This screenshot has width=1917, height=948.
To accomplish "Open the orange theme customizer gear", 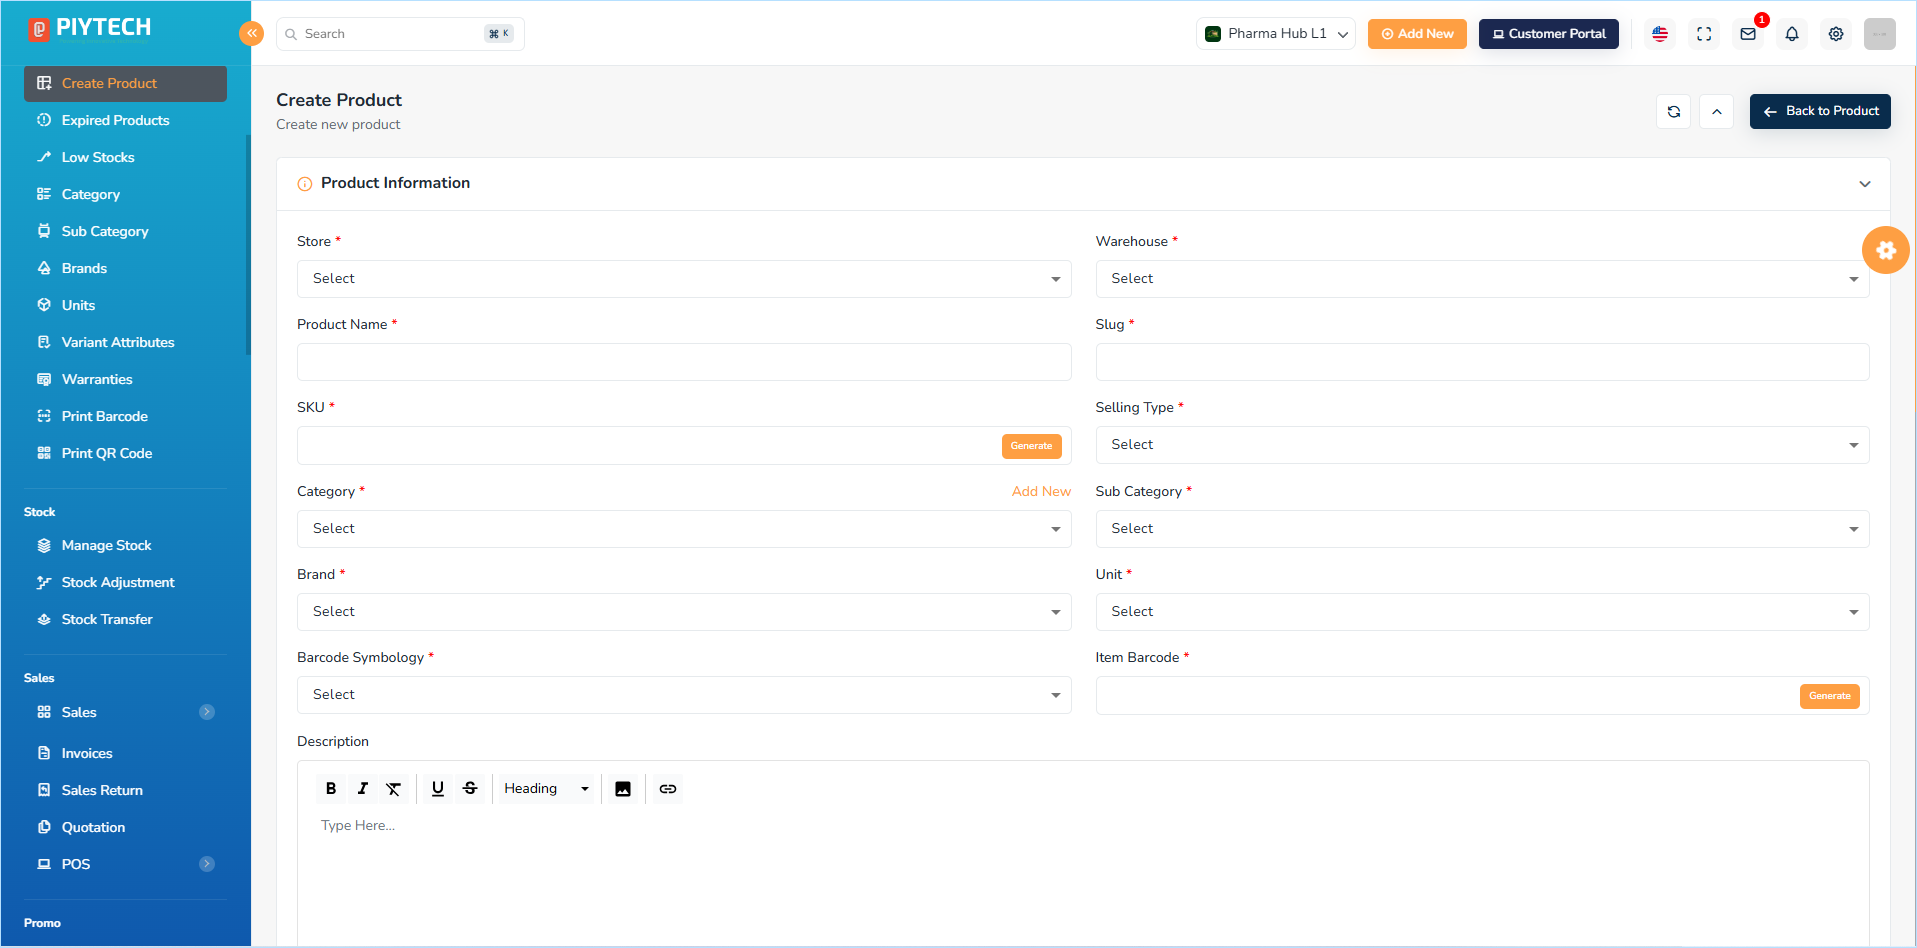I will (1886, 250).
